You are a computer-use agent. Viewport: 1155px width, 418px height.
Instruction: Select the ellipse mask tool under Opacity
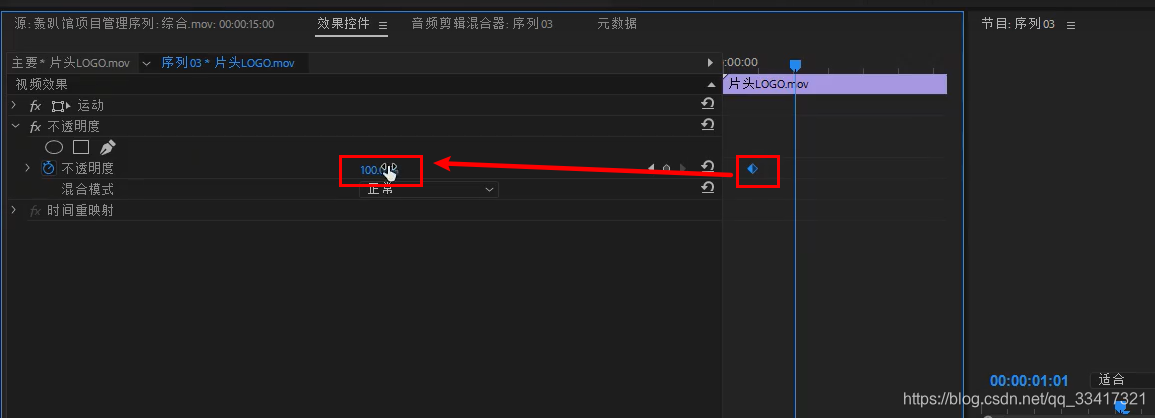pyautogui.click(x=55, y=147)
